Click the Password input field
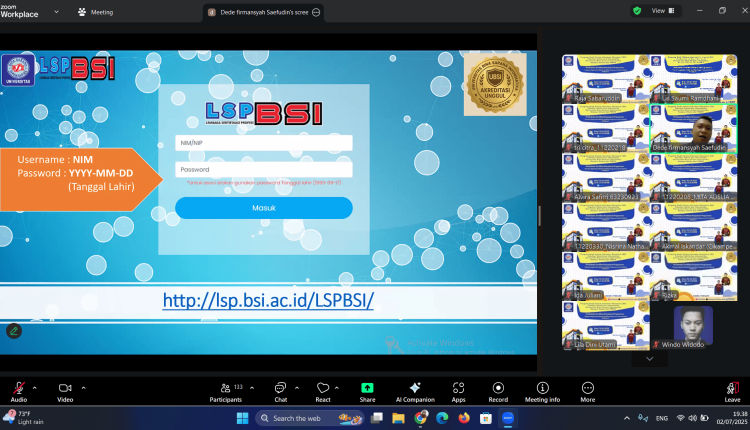This screenshot has height=430, width=750. coord(264,169)
